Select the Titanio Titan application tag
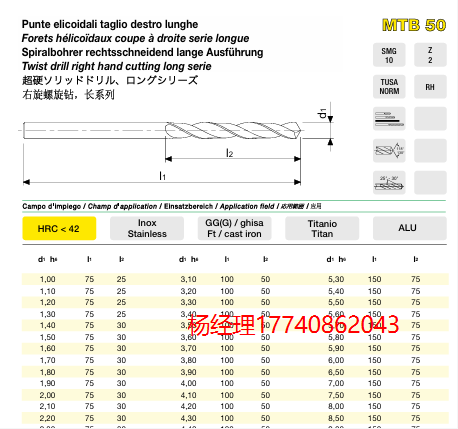 tap(322, 228)
